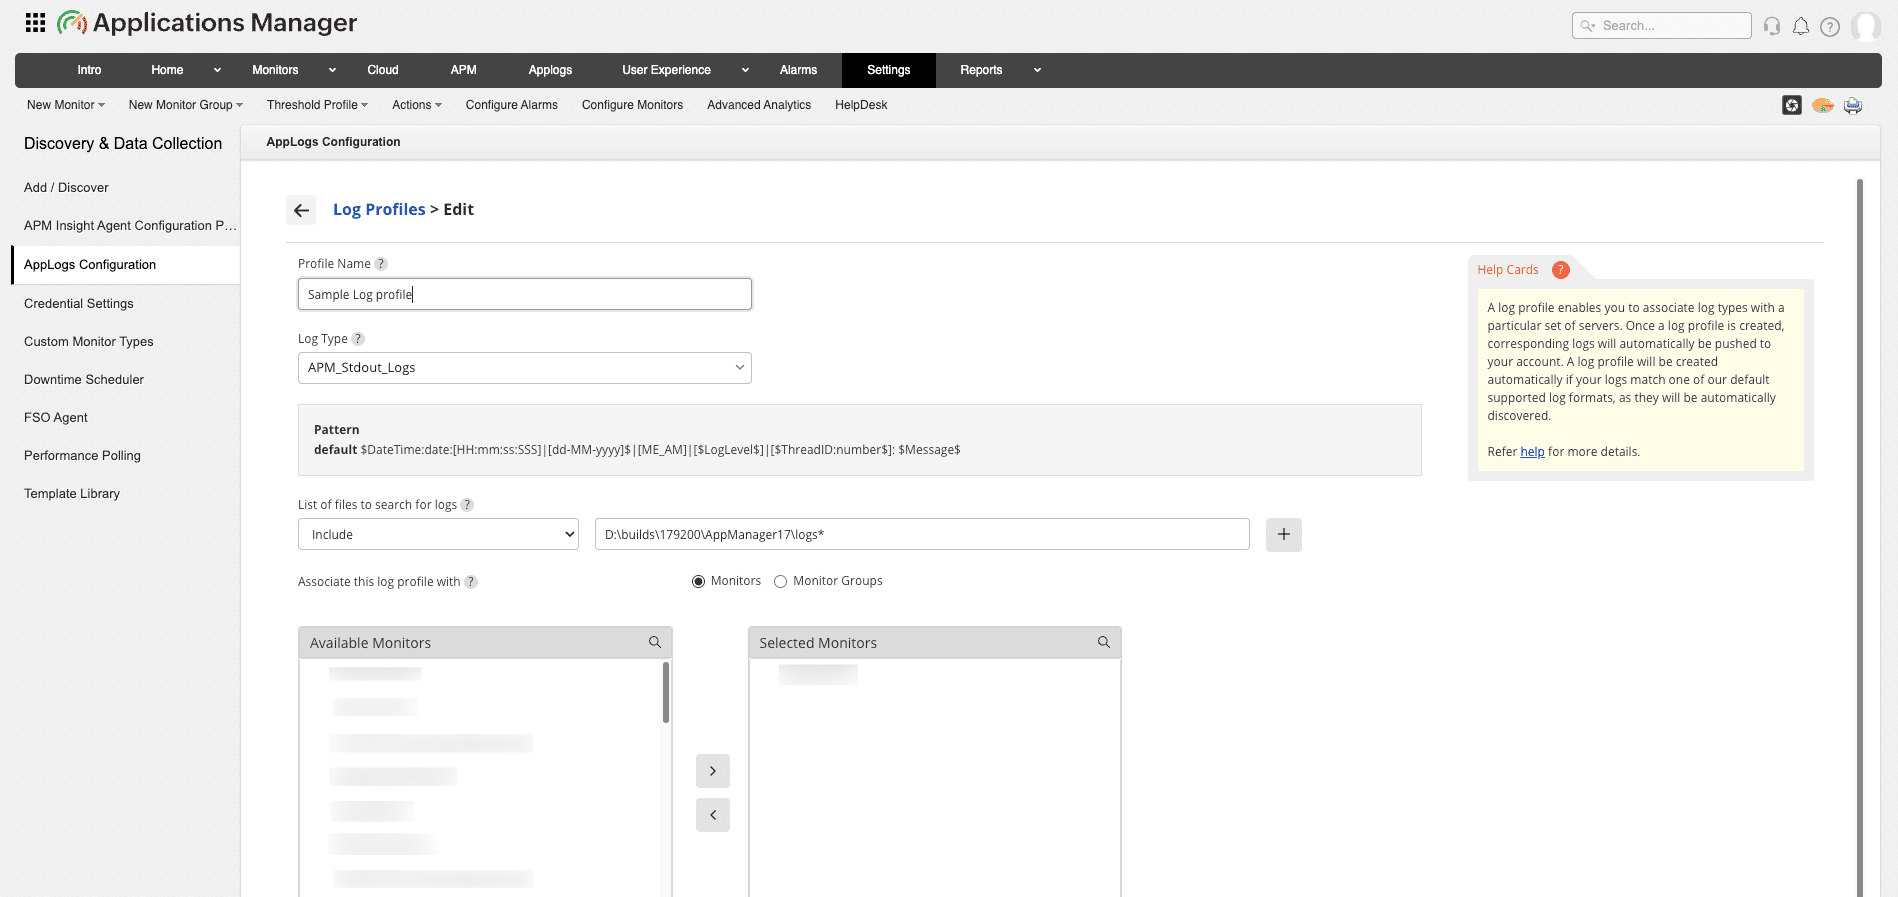
Task: Click the support headset icon
Action: [x=1772, y=26]
